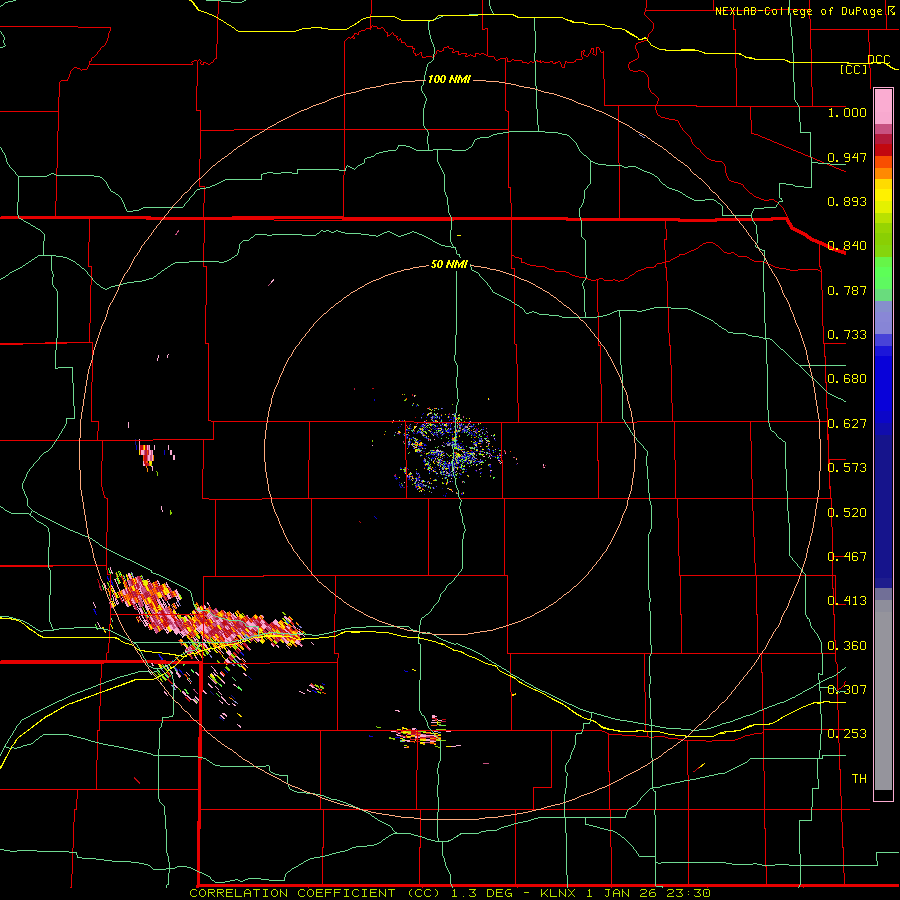Click the 0.467 scale value
Screen dimensions: 900x900
pyautogui.click(x=847, y=557)
